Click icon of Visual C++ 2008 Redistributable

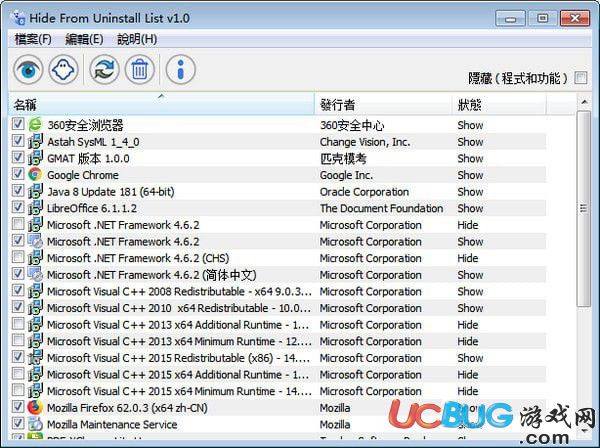35,291
